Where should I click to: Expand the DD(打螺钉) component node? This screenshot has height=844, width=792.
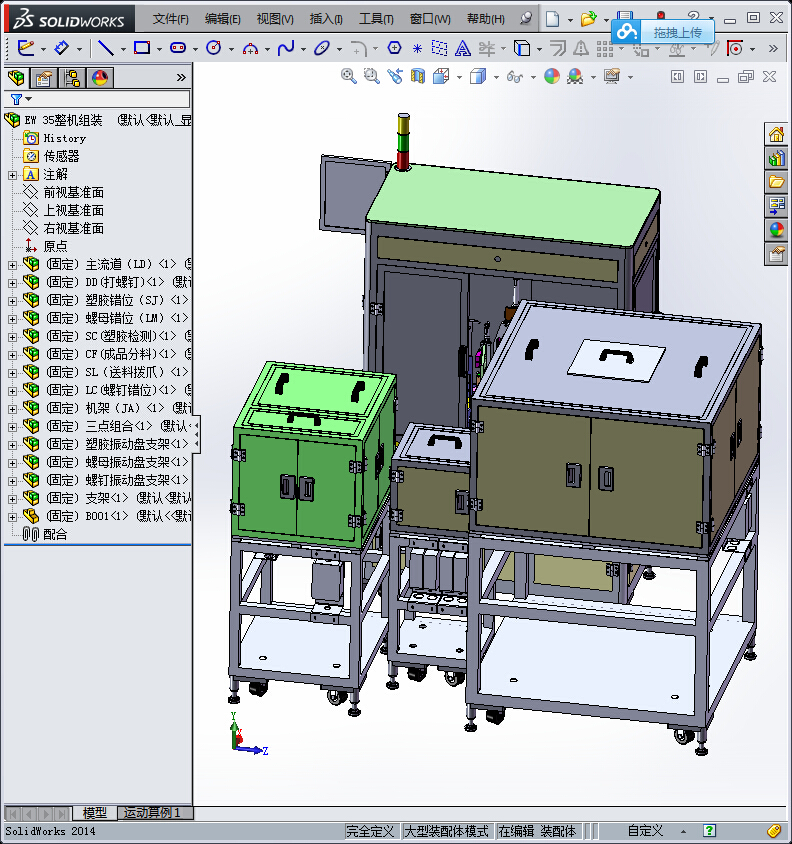(12, 283)
